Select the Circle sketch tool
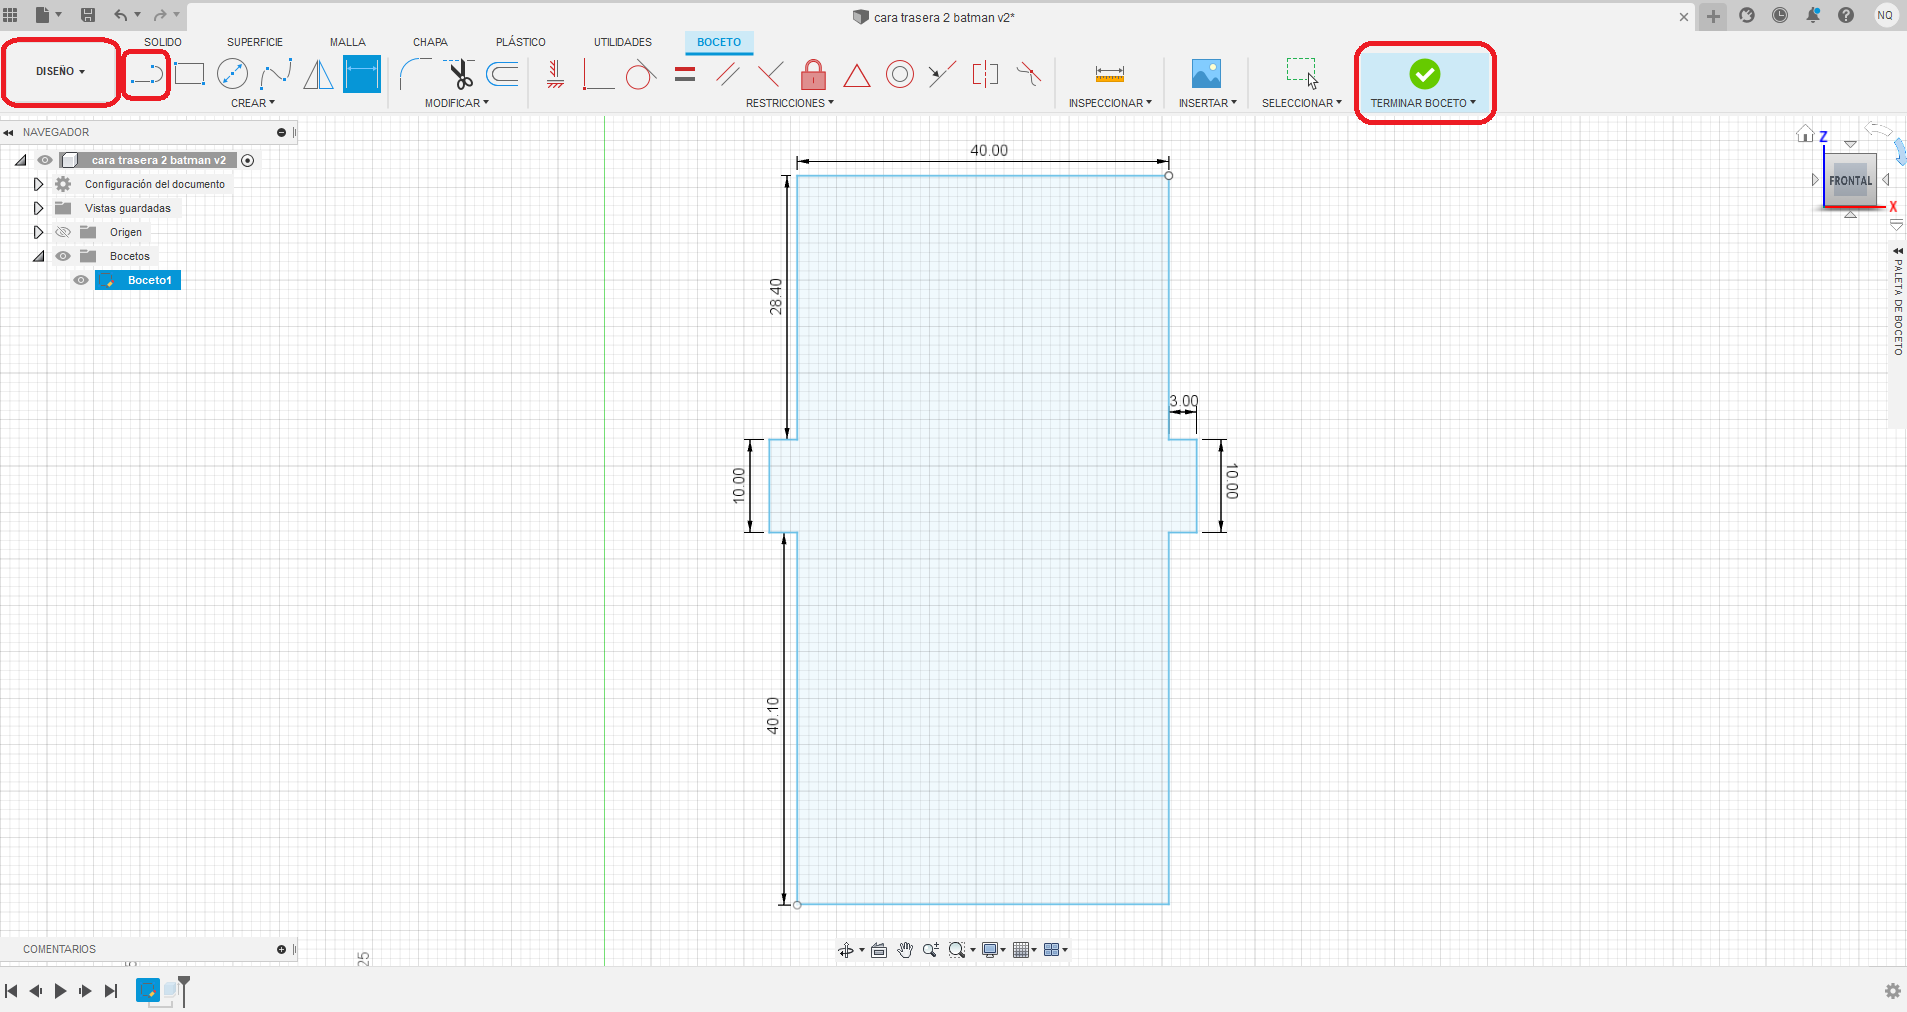 232,74
